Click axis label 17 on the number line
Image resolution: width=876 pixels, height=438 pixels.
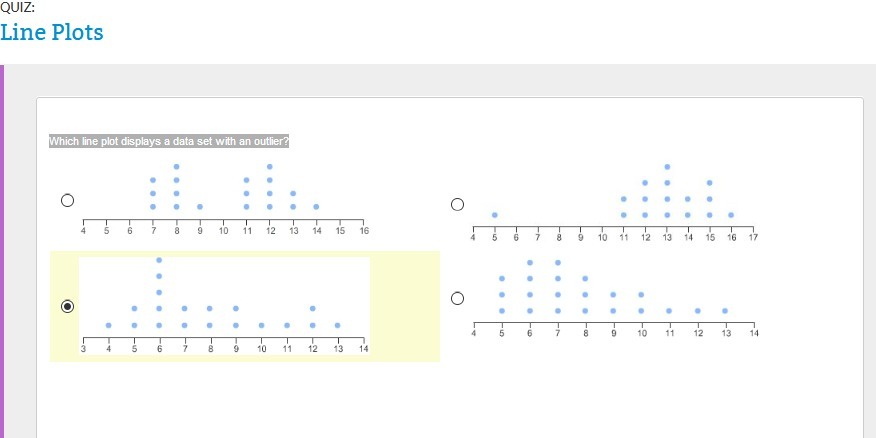753,238
